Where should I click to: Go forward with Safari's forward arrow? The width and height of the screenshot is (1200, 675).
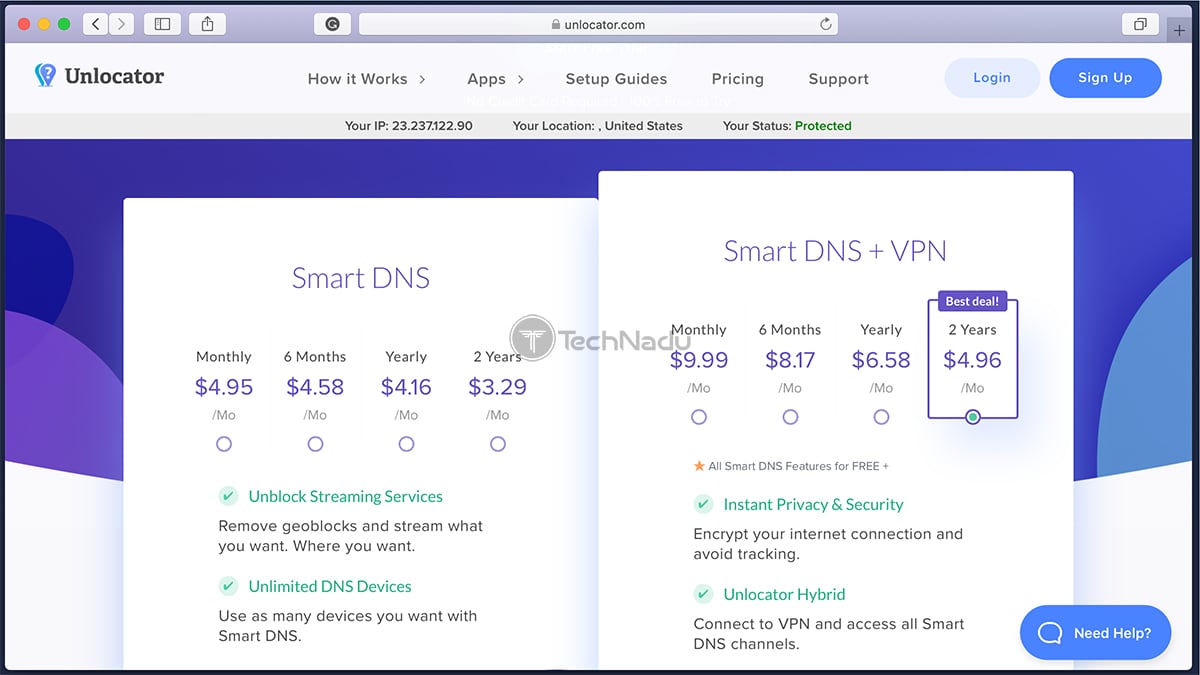click(x=122, y=24)
